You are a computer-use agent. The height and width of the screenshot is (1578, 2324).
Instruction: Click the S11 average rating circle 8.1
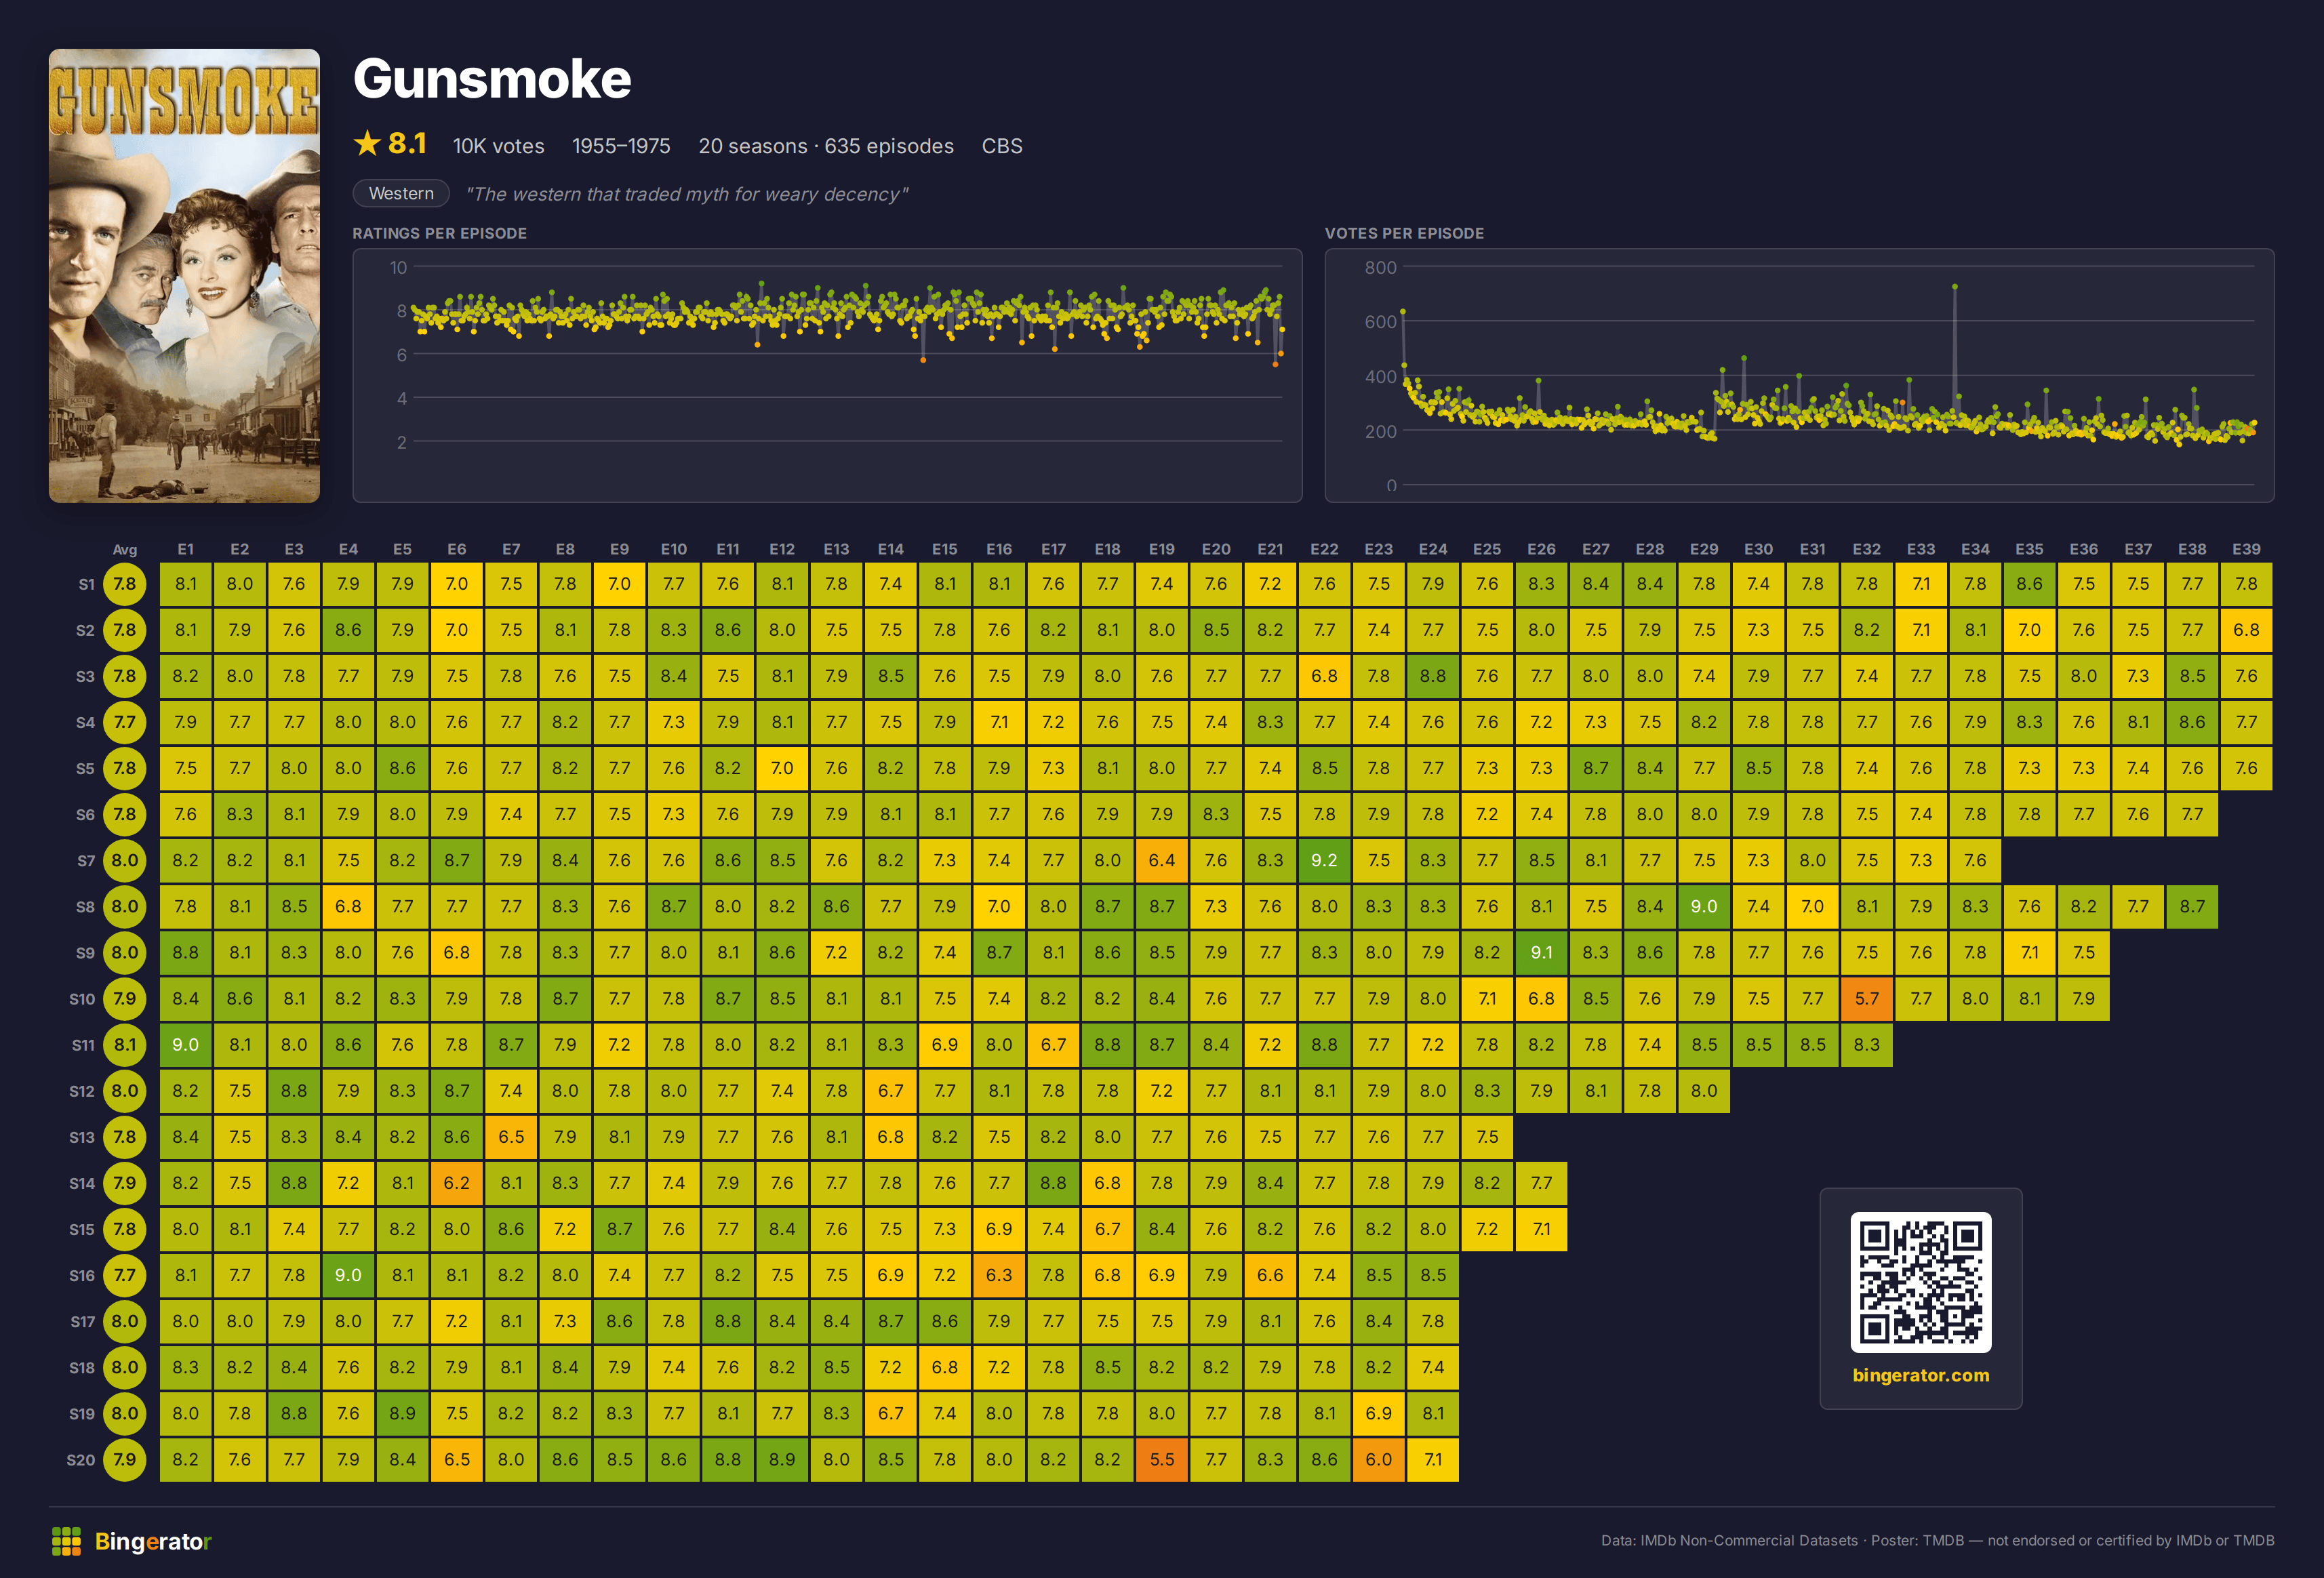tap(125, 1045)
